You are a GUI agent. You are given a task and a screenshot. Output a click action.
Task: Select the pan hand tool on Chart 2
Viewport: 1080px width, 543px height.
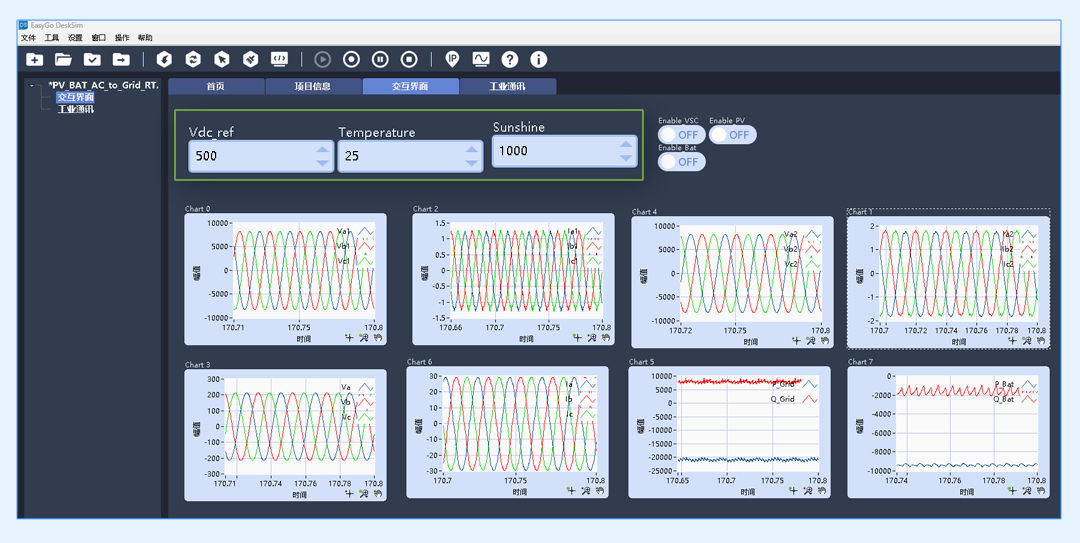pos(605,338)
